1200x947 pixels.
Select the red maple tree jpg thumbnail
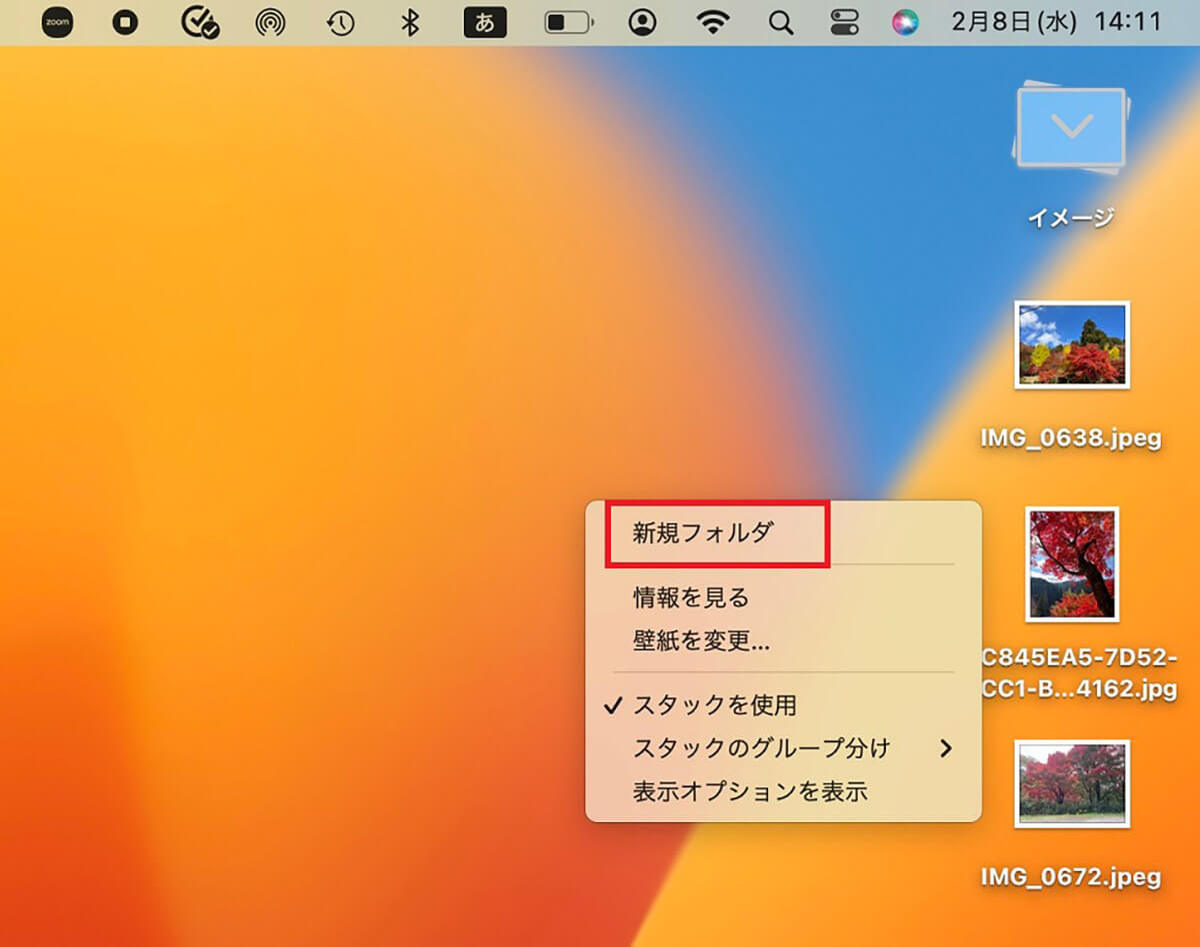1072,564
